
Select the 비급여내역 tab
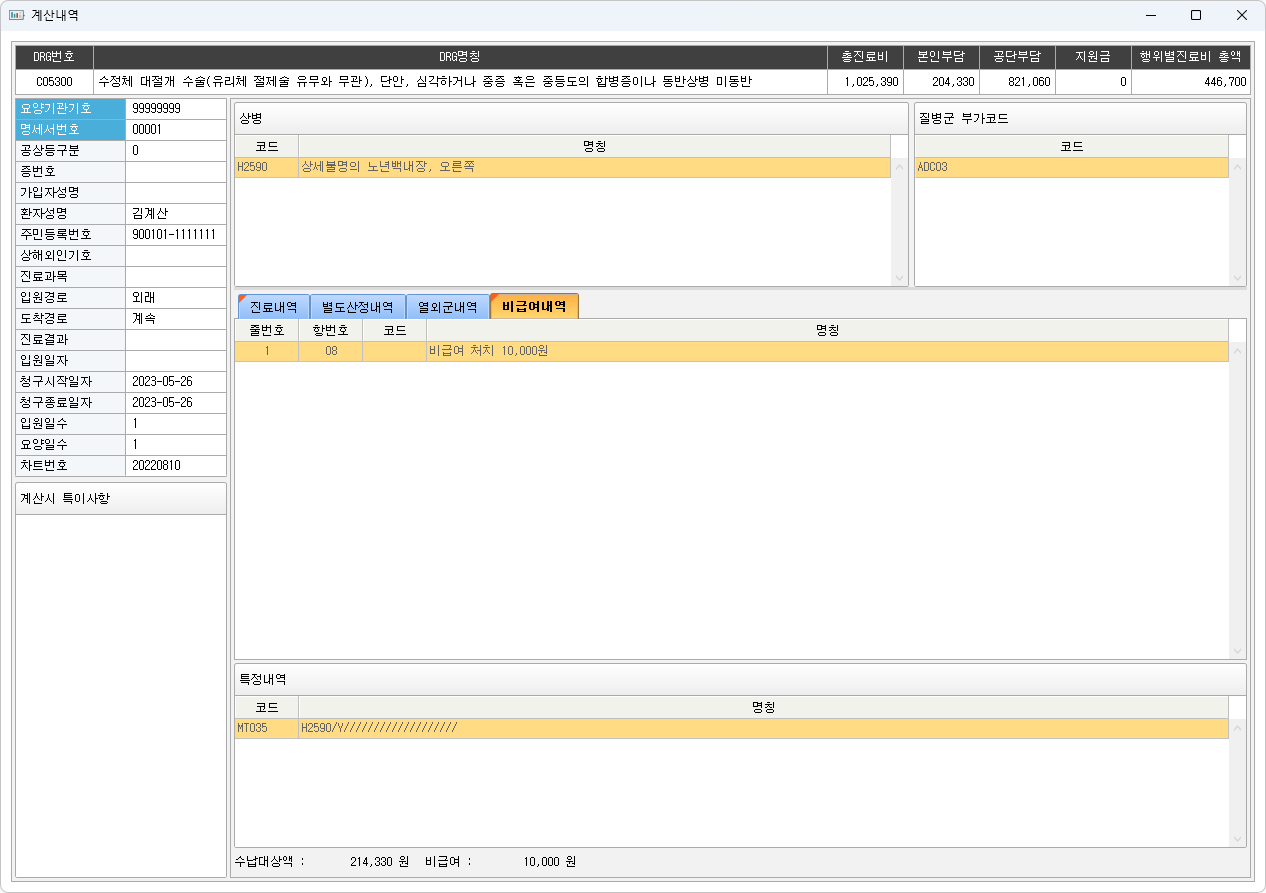tap(534, 307)
